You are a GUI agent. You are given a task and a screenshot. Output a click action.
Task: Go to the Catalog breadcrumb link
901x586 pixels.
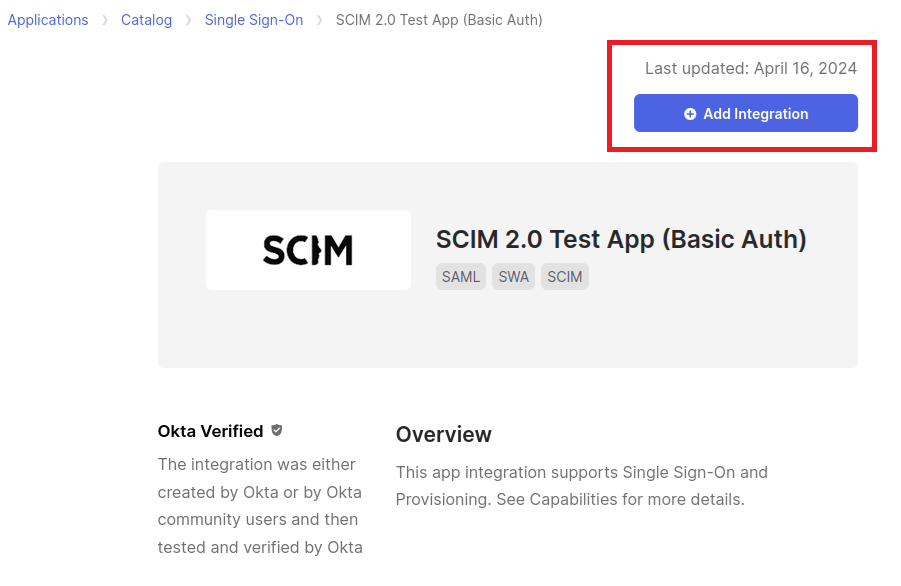[146, 20]
